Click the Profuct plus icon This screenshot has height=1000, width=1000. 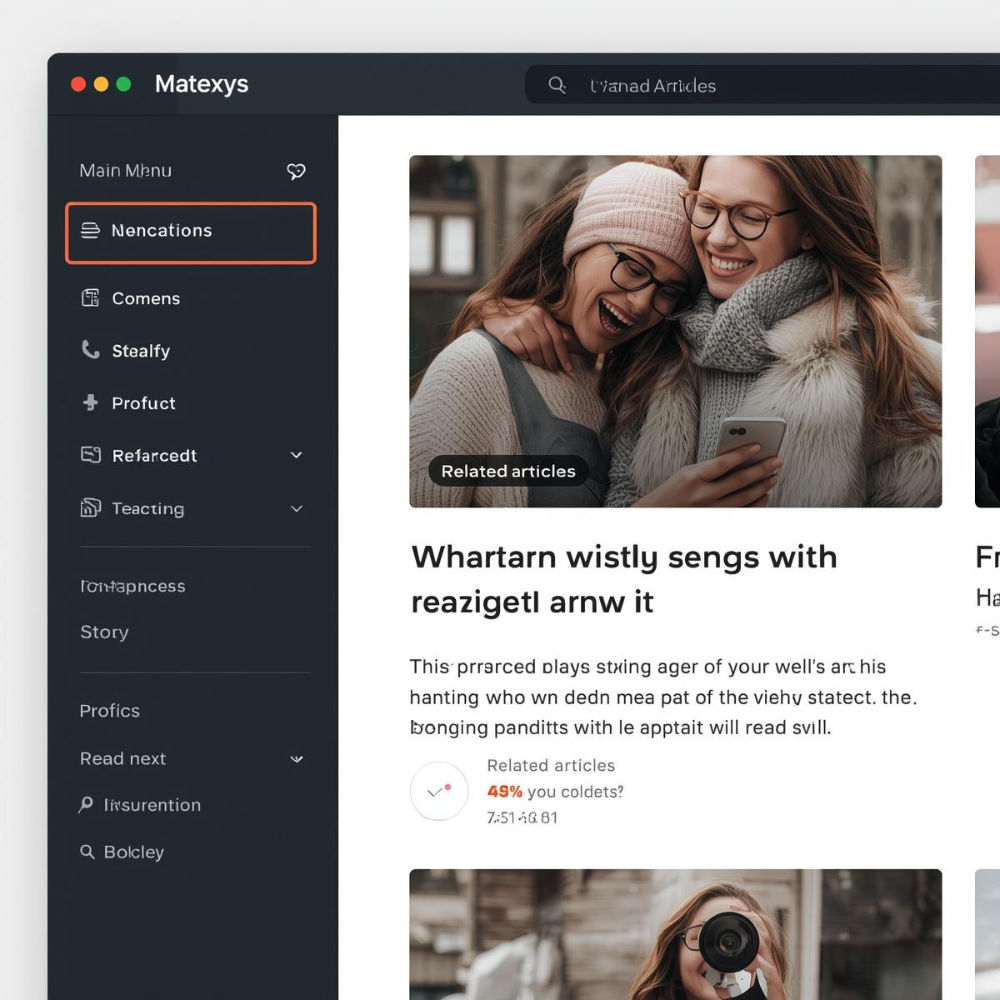90,403
